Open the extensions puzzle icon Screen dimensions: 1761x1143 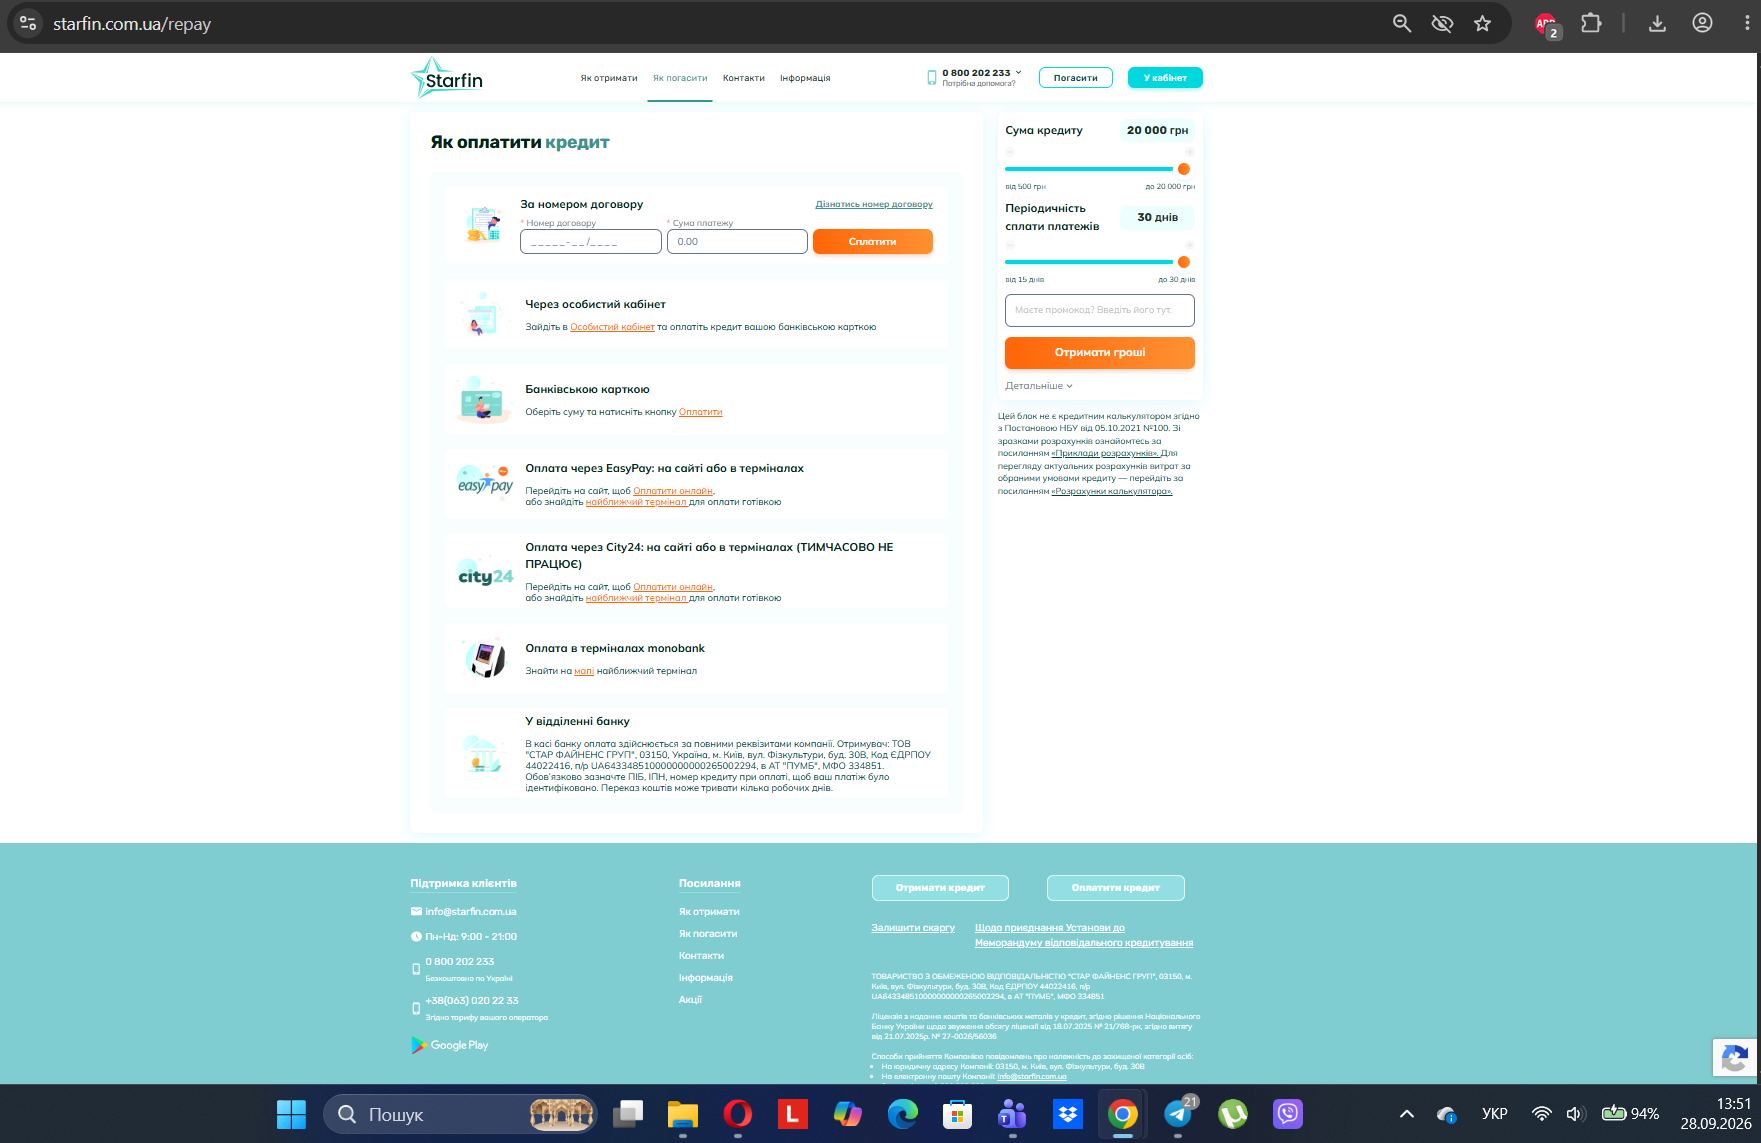click(x=1591, y=23)
